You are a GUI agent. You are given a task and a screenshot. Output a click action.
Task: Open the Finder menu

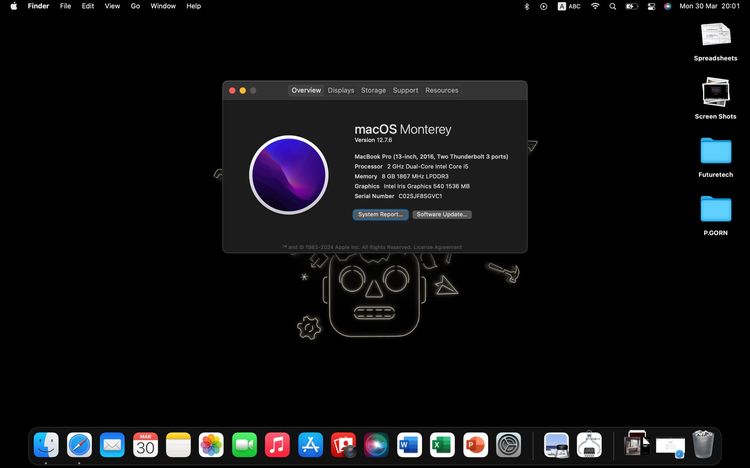tap(38, 6)
